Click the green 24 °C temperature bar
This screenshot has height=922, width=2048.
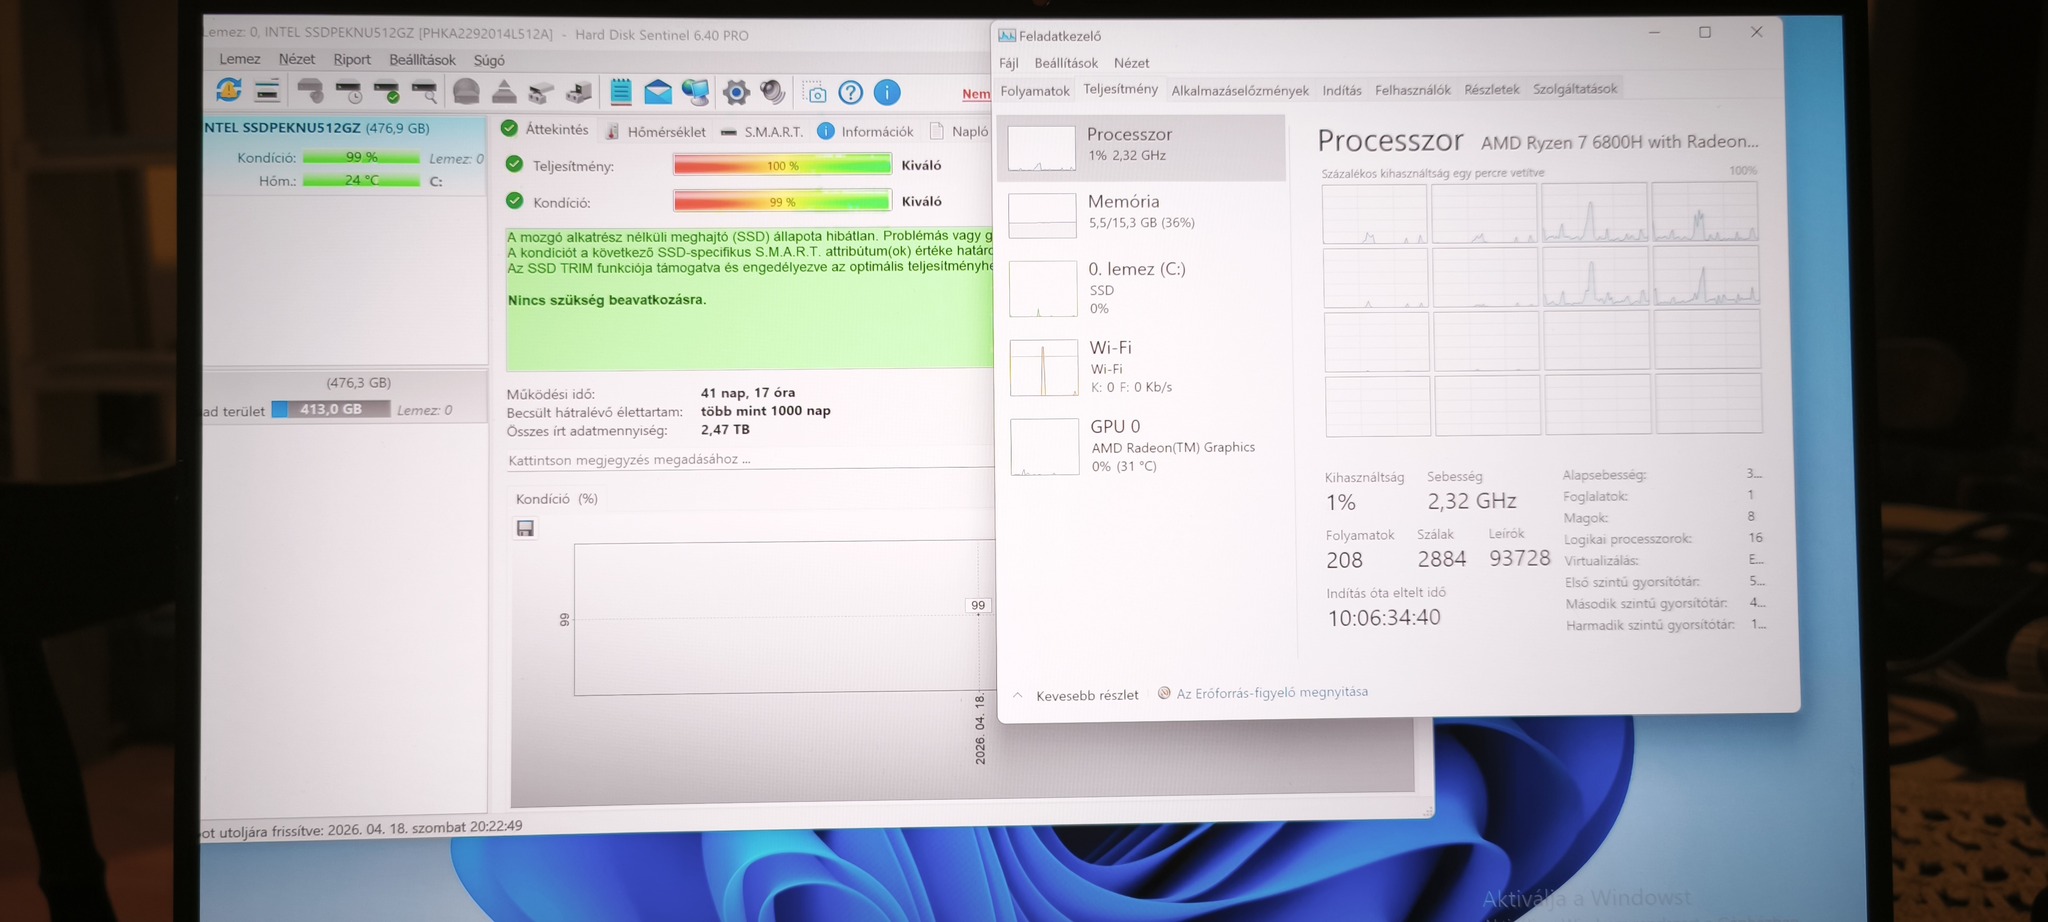click(x=361, y=180)
